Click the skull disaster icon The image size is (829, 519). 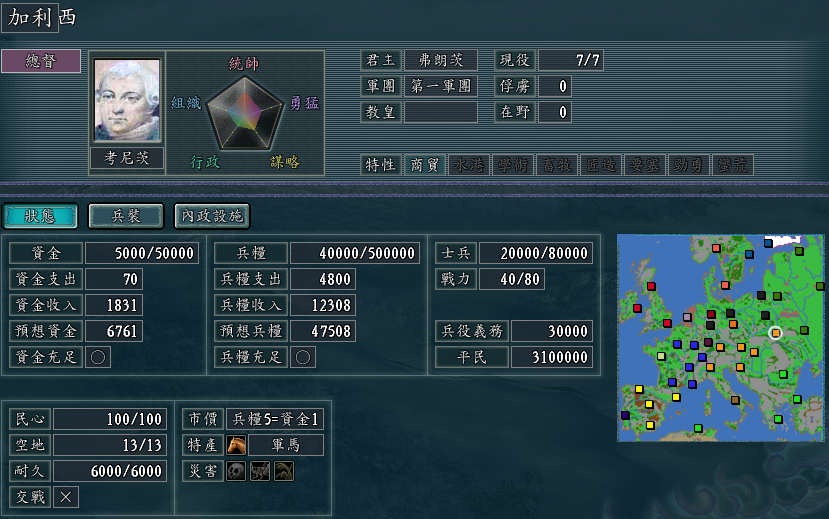click(x=236, y=471)
